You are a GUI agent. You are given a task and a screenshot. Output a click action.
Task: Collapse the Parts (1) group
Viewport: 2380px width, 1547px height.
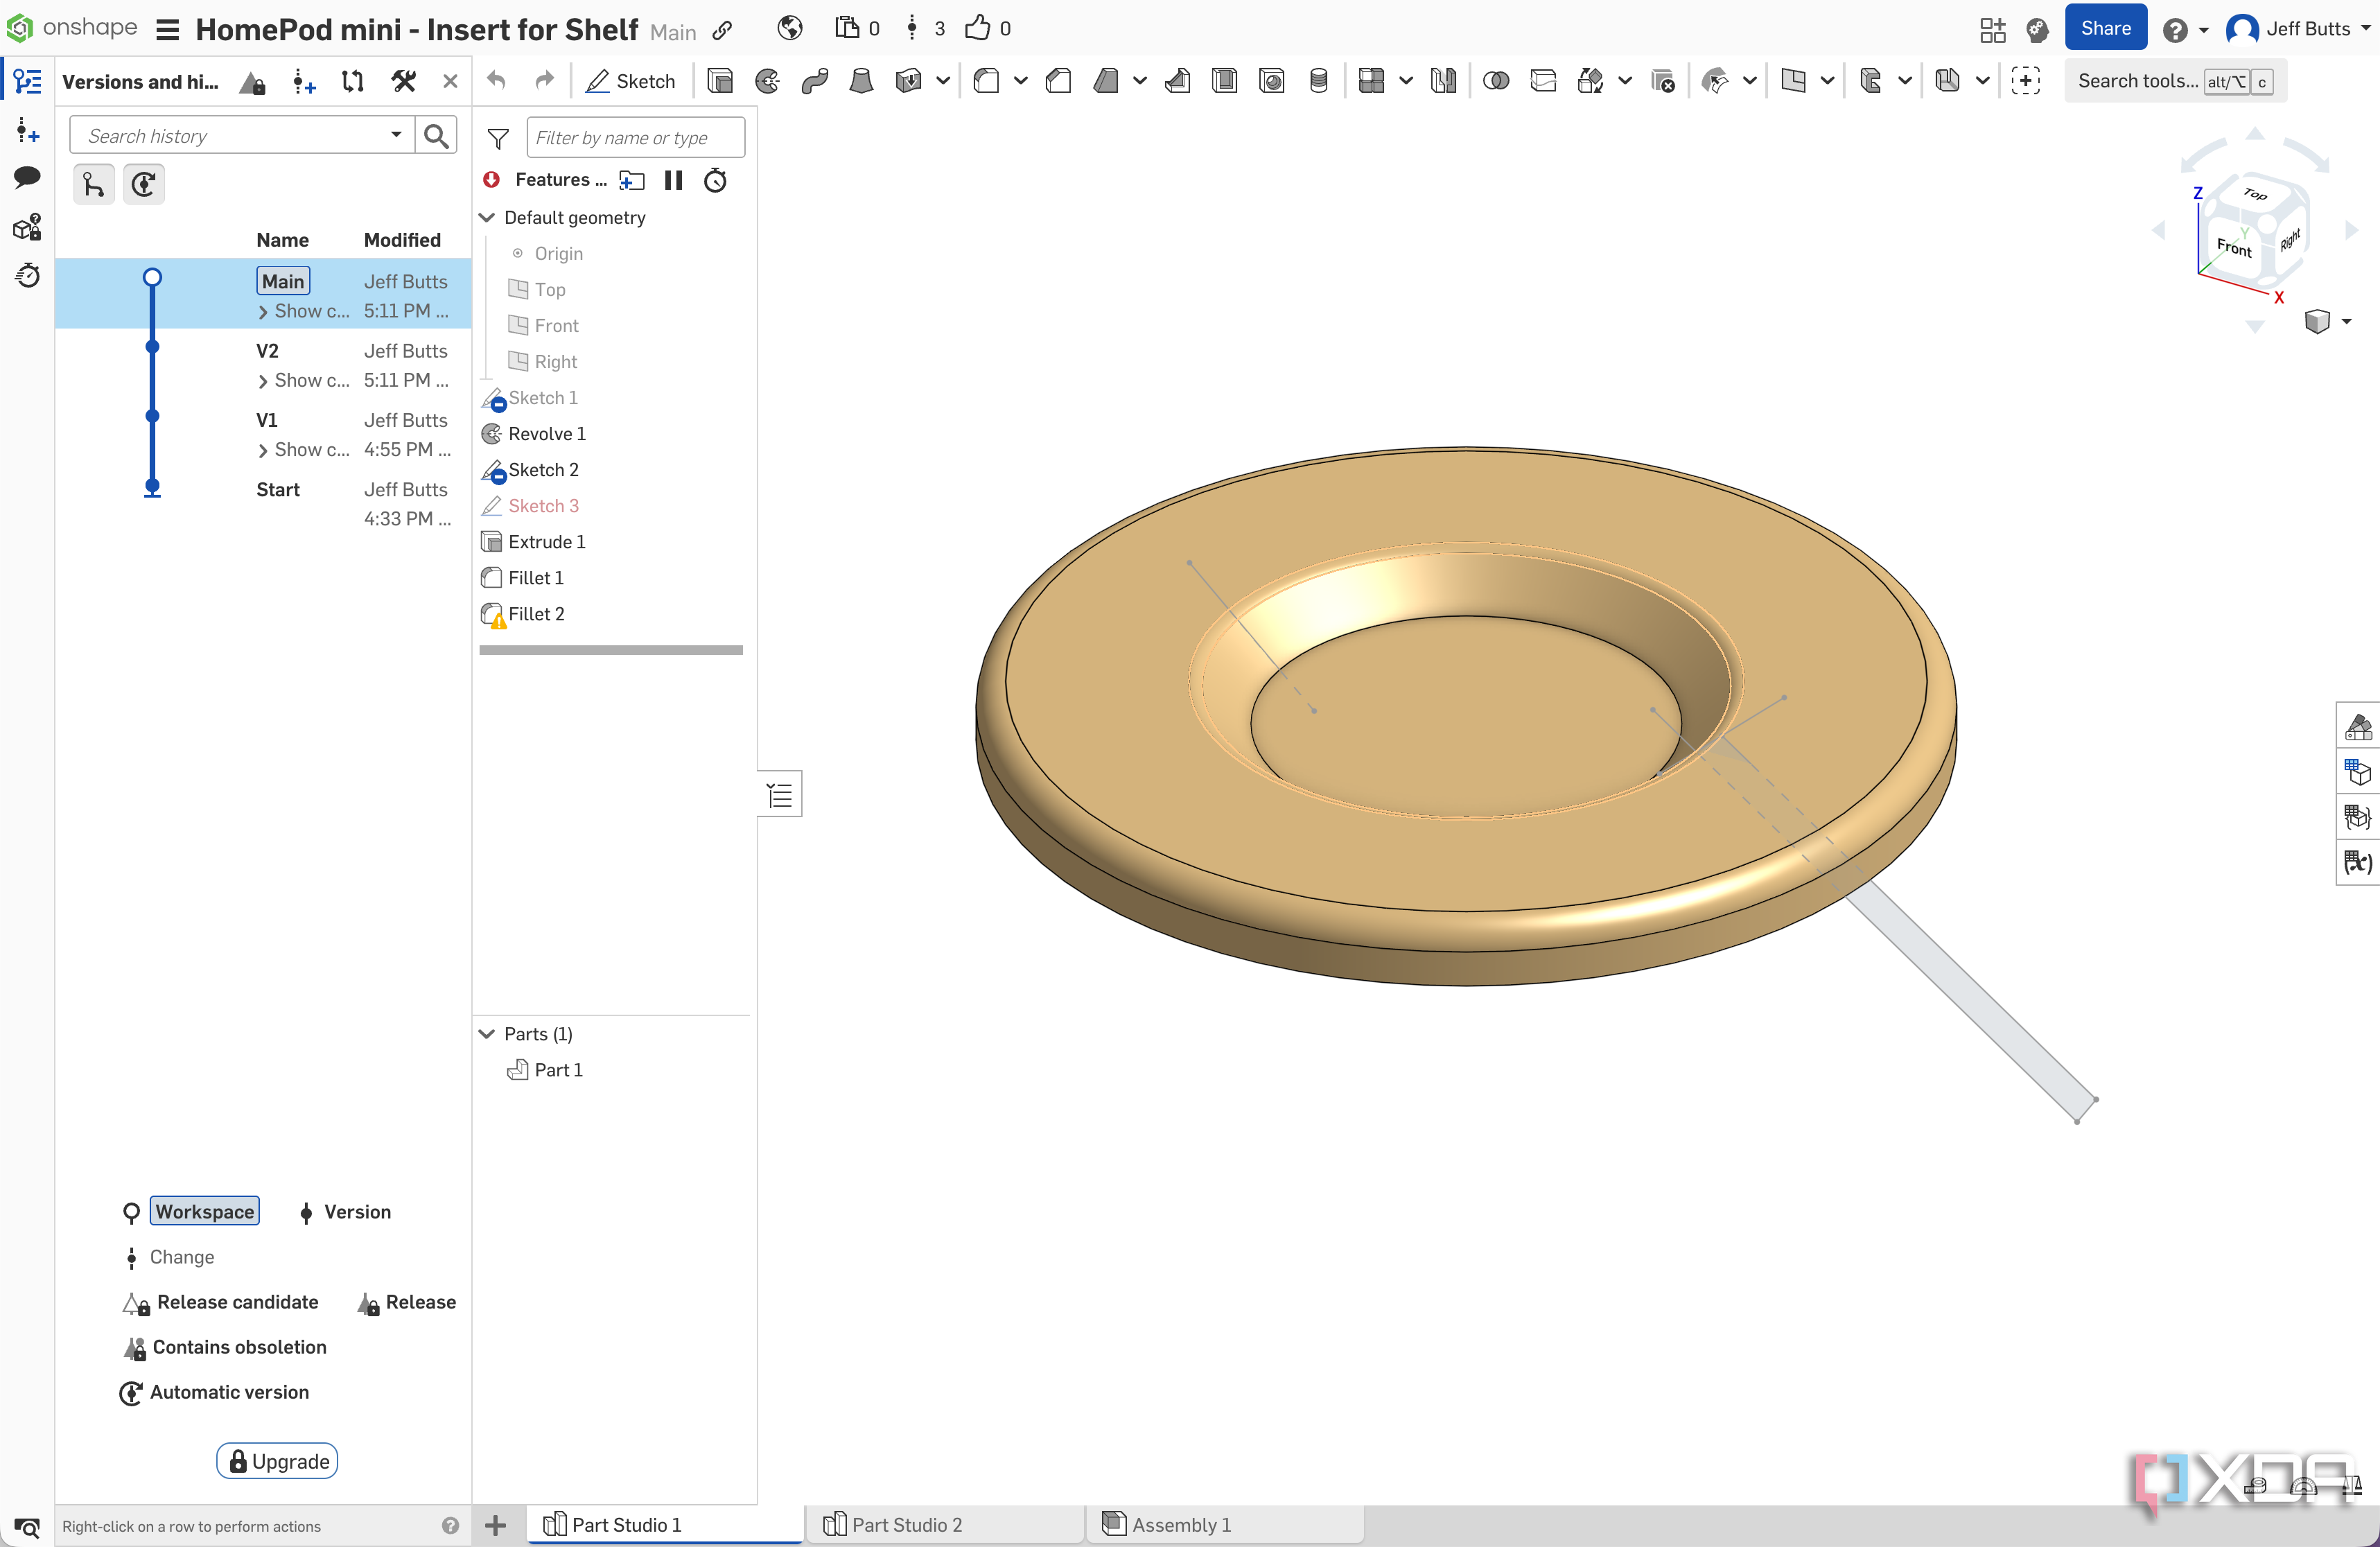[487, 1033]
